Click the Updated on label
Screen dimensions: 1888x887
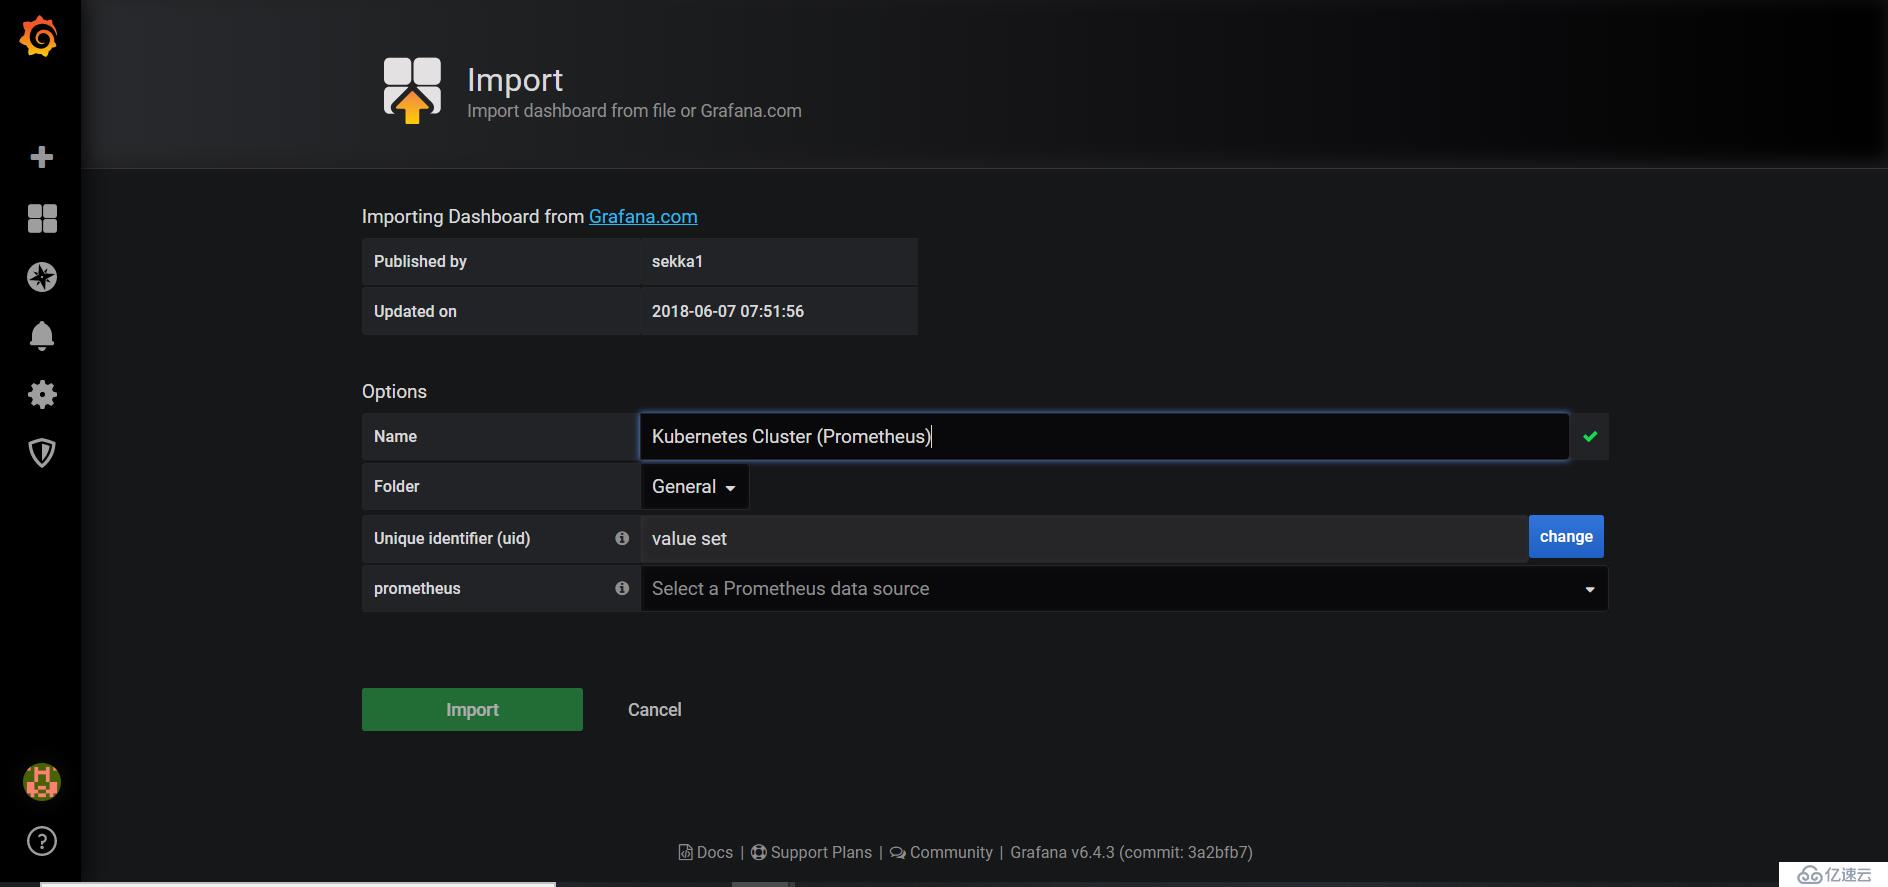pos(415,311)
